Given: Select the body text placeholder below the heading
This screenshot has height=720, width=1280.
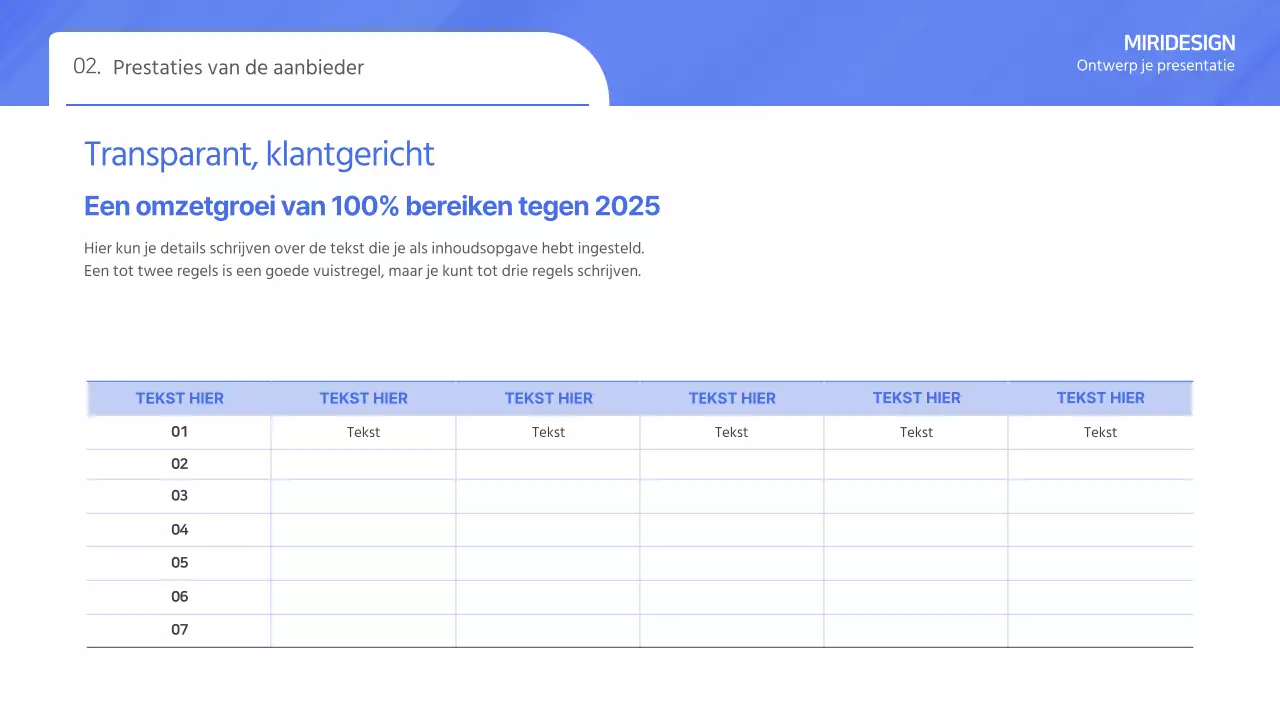Looking at the screenshot, I should click(364, 259).
